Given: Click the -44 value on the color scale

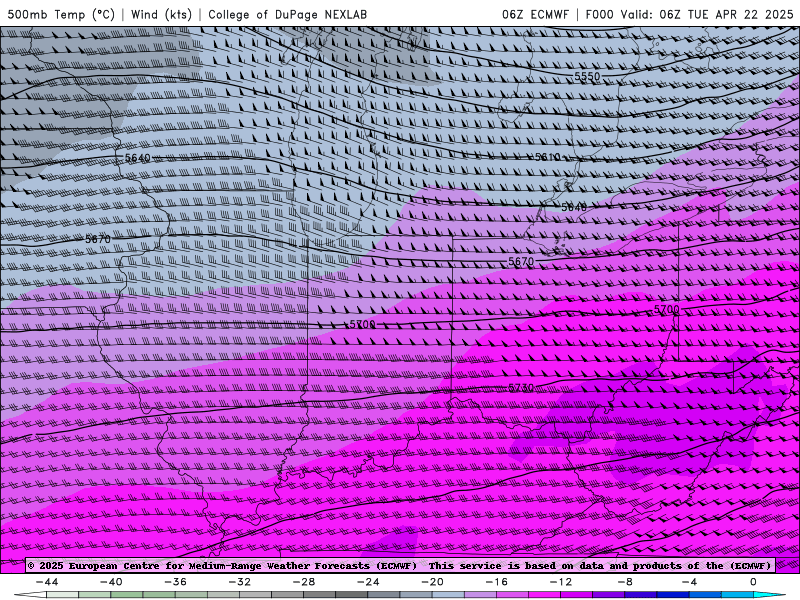Looking at the screenshot, I should click(47, 582).
